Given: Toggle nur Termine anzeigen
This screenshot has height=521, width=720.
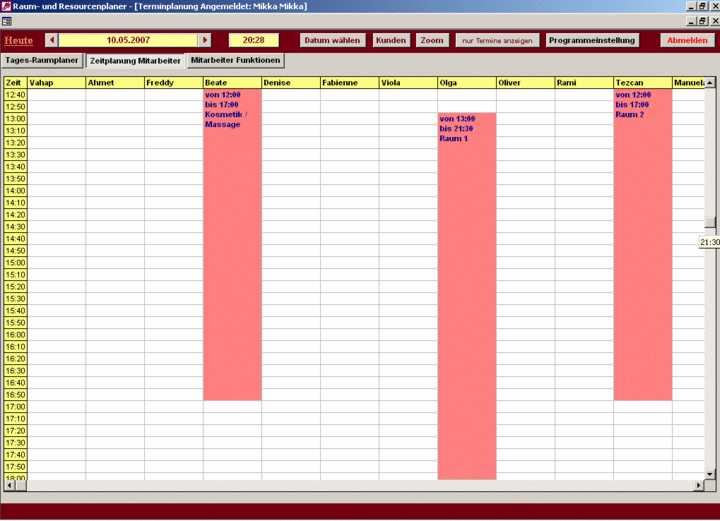Looking at the screenshot, I should click(x=497, y=40).
